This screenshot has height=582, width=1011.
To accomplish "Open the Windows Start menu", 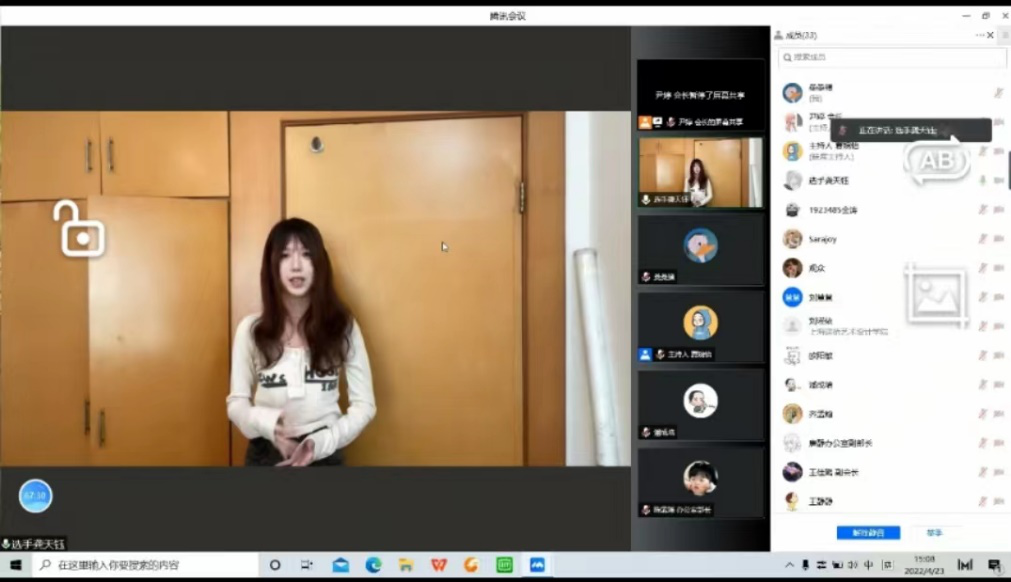I will [15, 565].
